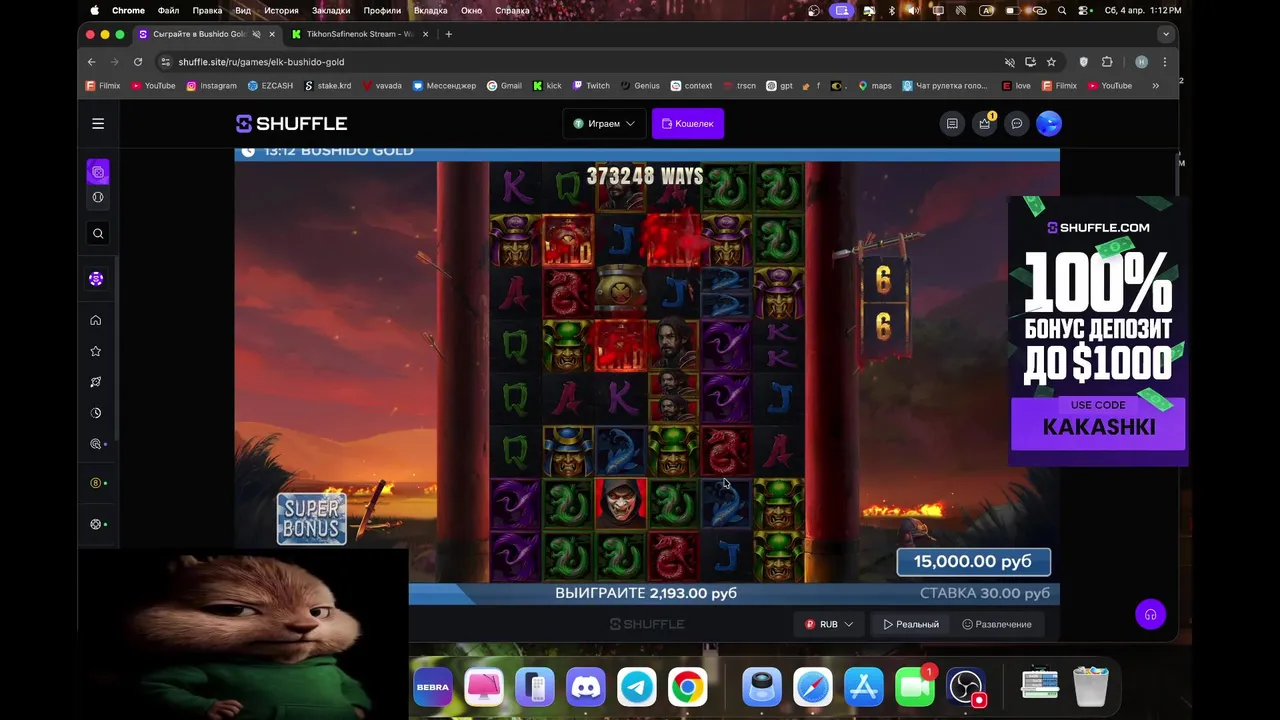Expand the RUB currency dropdown
The height and width of the screenshot is (720, 1280).
coord(829,624)
